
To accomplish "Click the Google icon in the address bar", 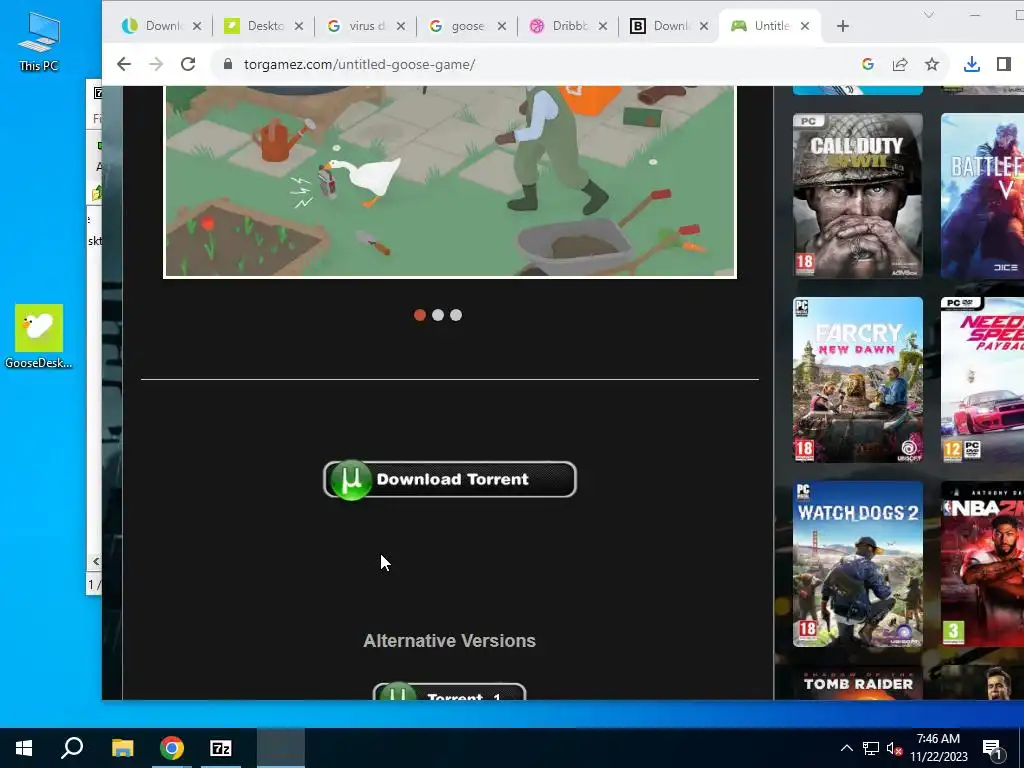I will (x=868, y=64).
